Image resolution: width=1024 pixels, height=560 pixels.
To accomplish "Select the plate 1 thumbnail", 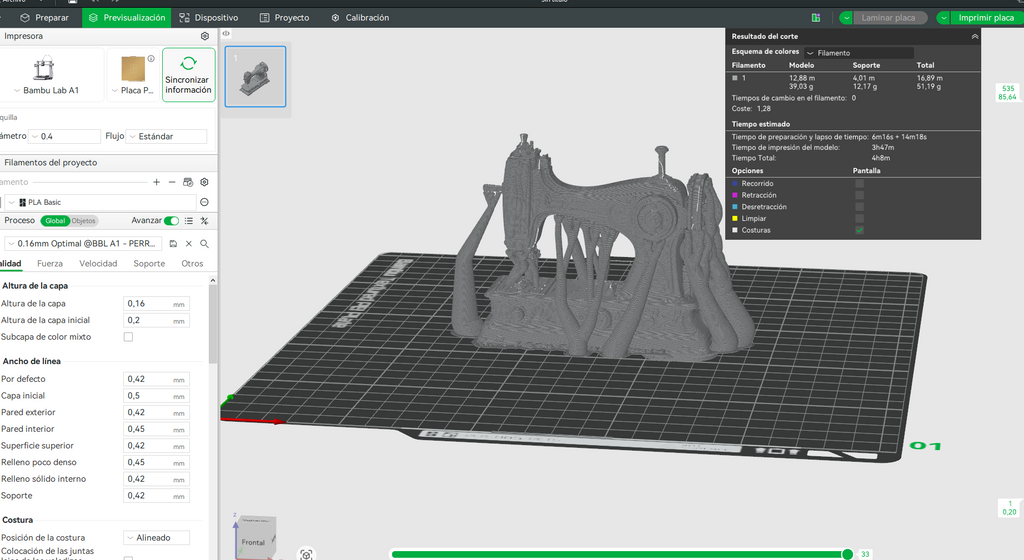I will pyautogui.click(x=255, y=76).
